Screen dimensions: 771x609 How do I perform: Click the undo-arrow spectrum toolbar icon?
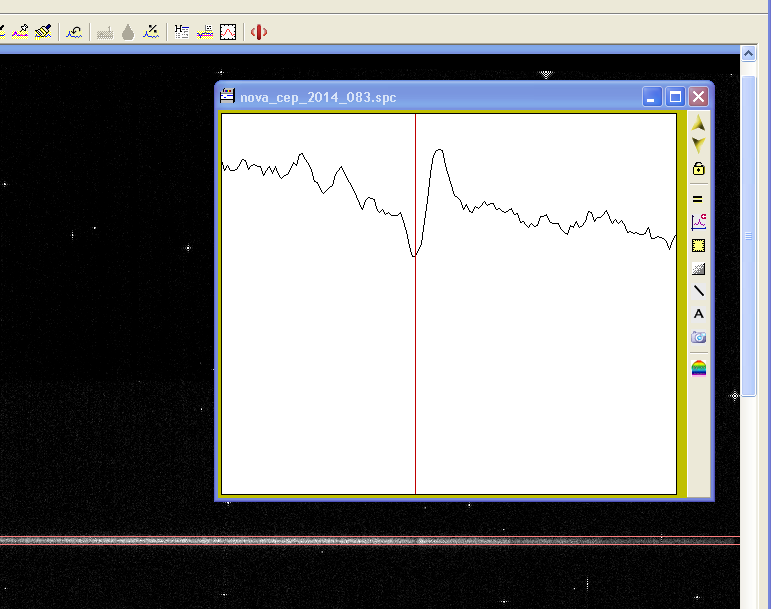(x=75, y=32)
